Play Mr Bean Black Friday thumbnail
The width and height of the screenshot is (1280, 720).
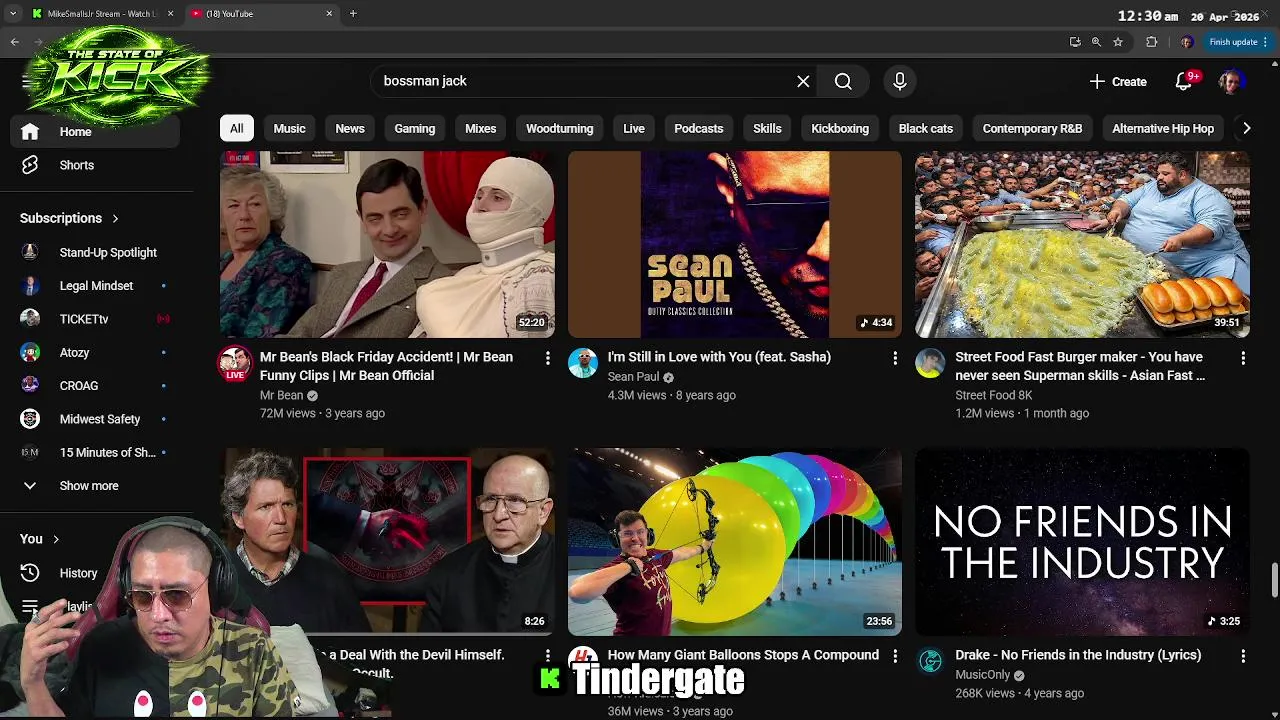click(x=387, y=244)
